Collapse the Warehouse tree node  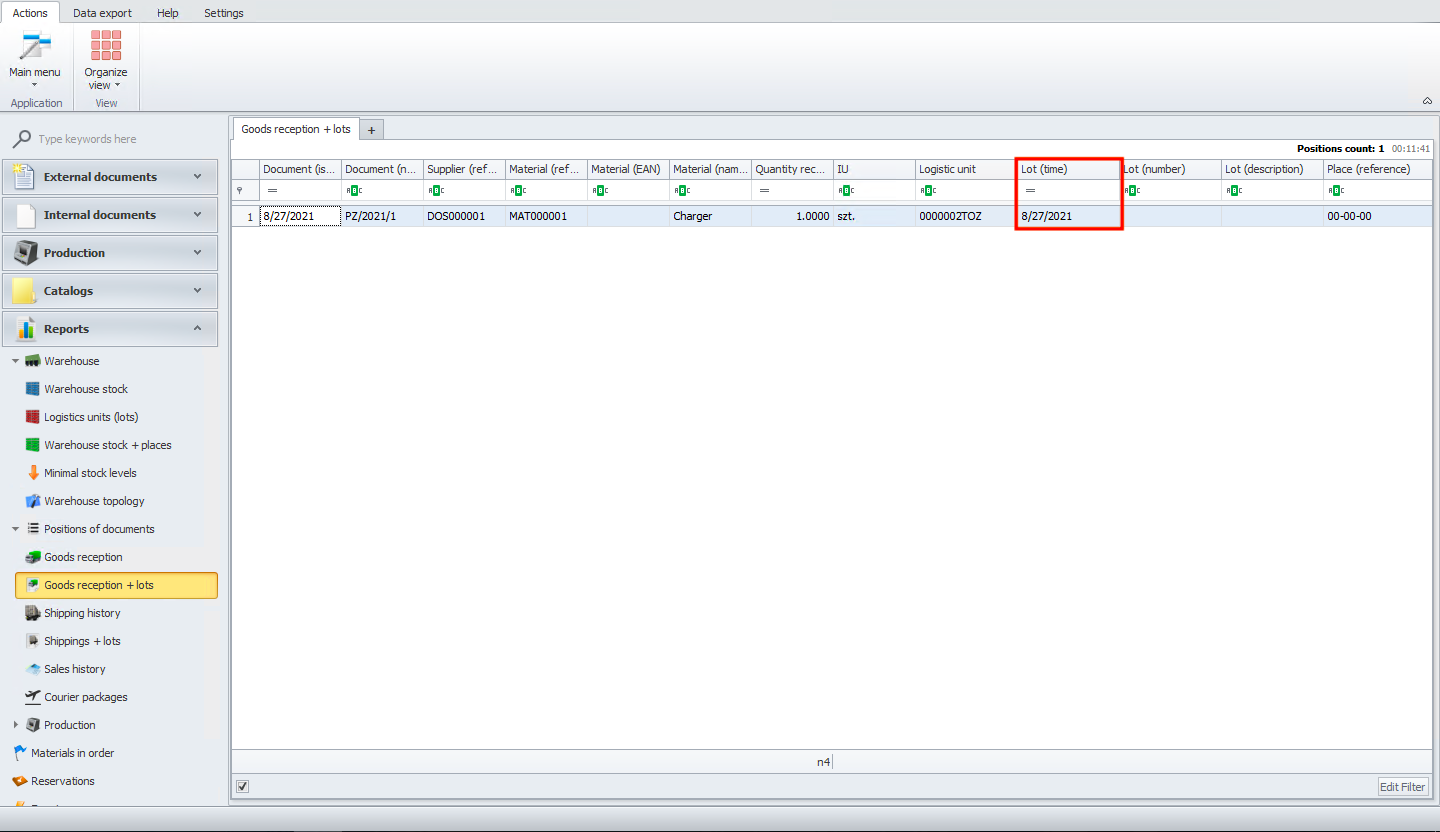15,361
